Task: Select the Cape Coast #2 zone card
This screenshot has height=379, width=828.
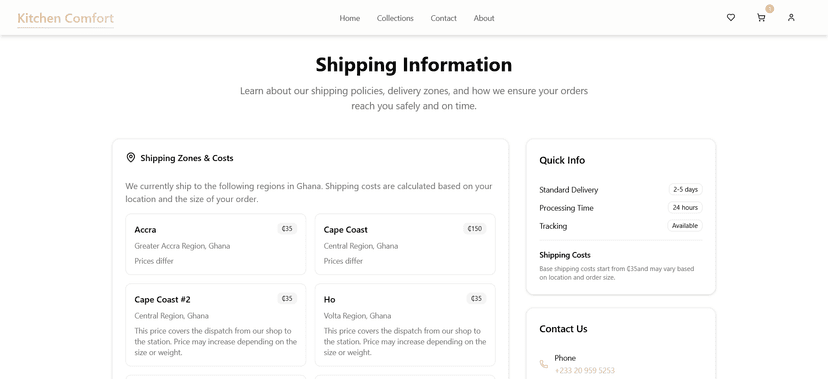Action: [215, 325]
